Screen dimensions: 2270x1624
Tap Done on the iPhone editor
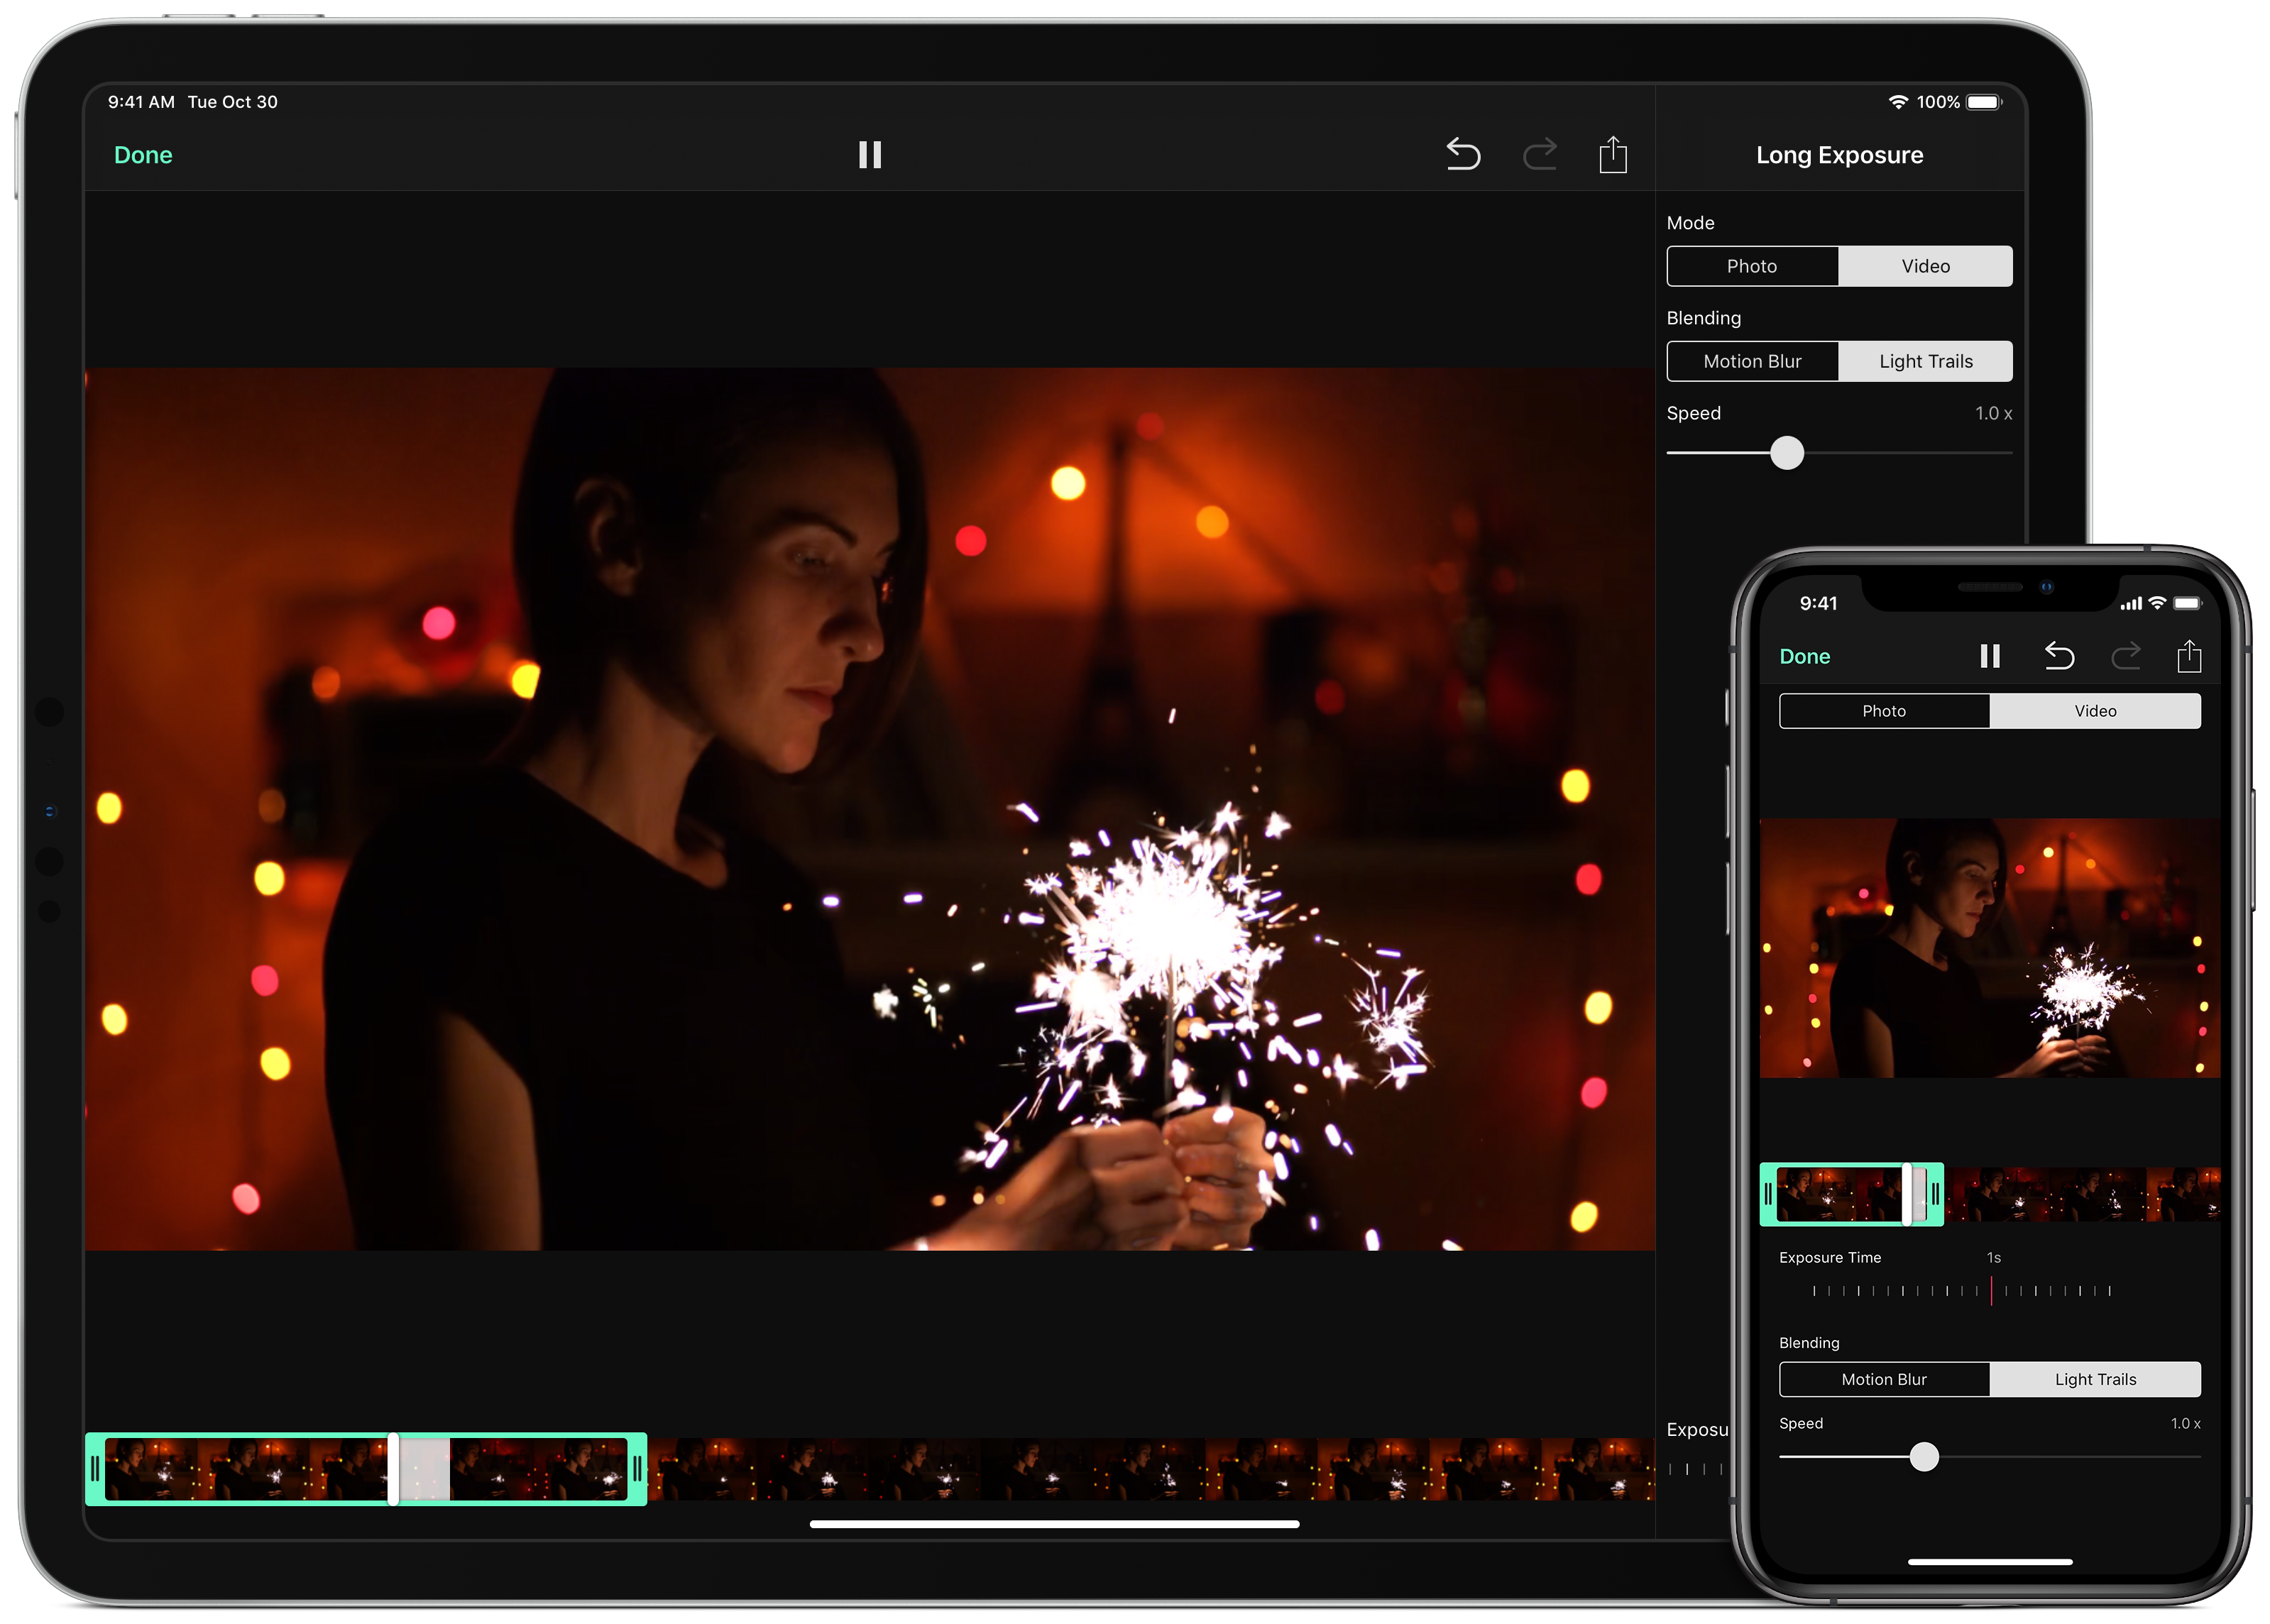pos(1804,656)
